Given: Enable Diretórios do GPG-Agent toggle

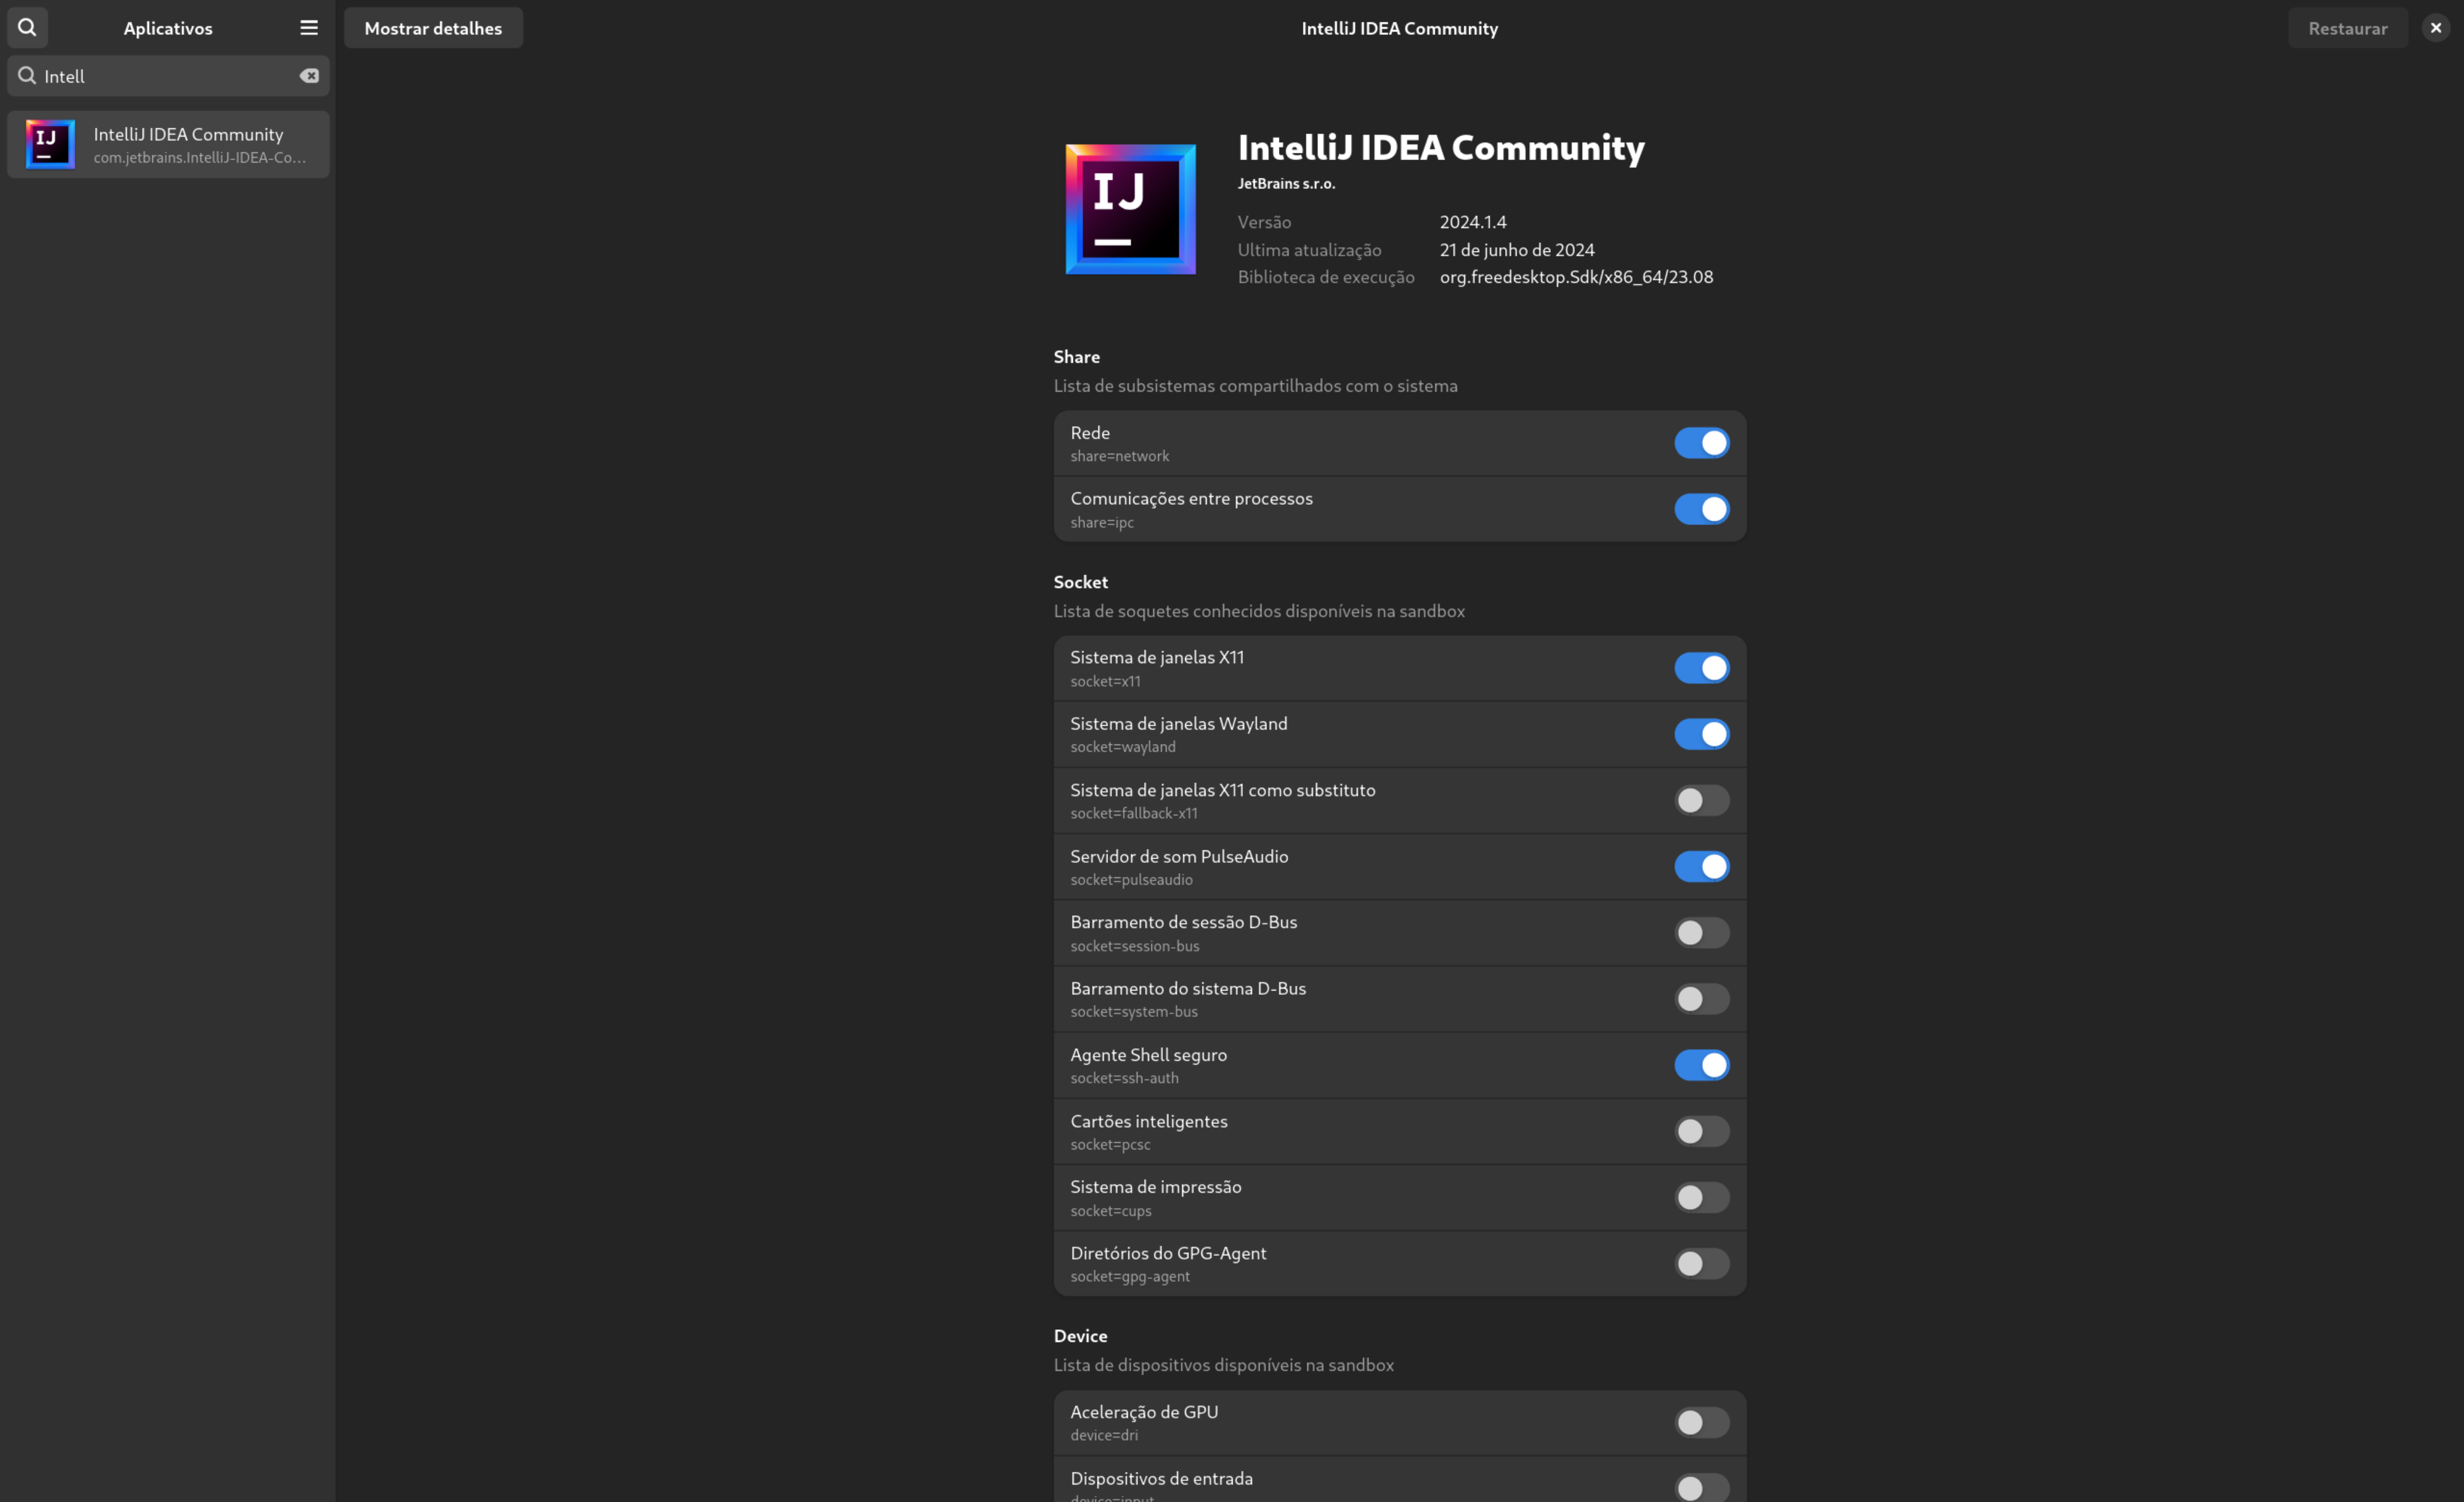Looking at the screenshot, I should click(1701, 1263).
